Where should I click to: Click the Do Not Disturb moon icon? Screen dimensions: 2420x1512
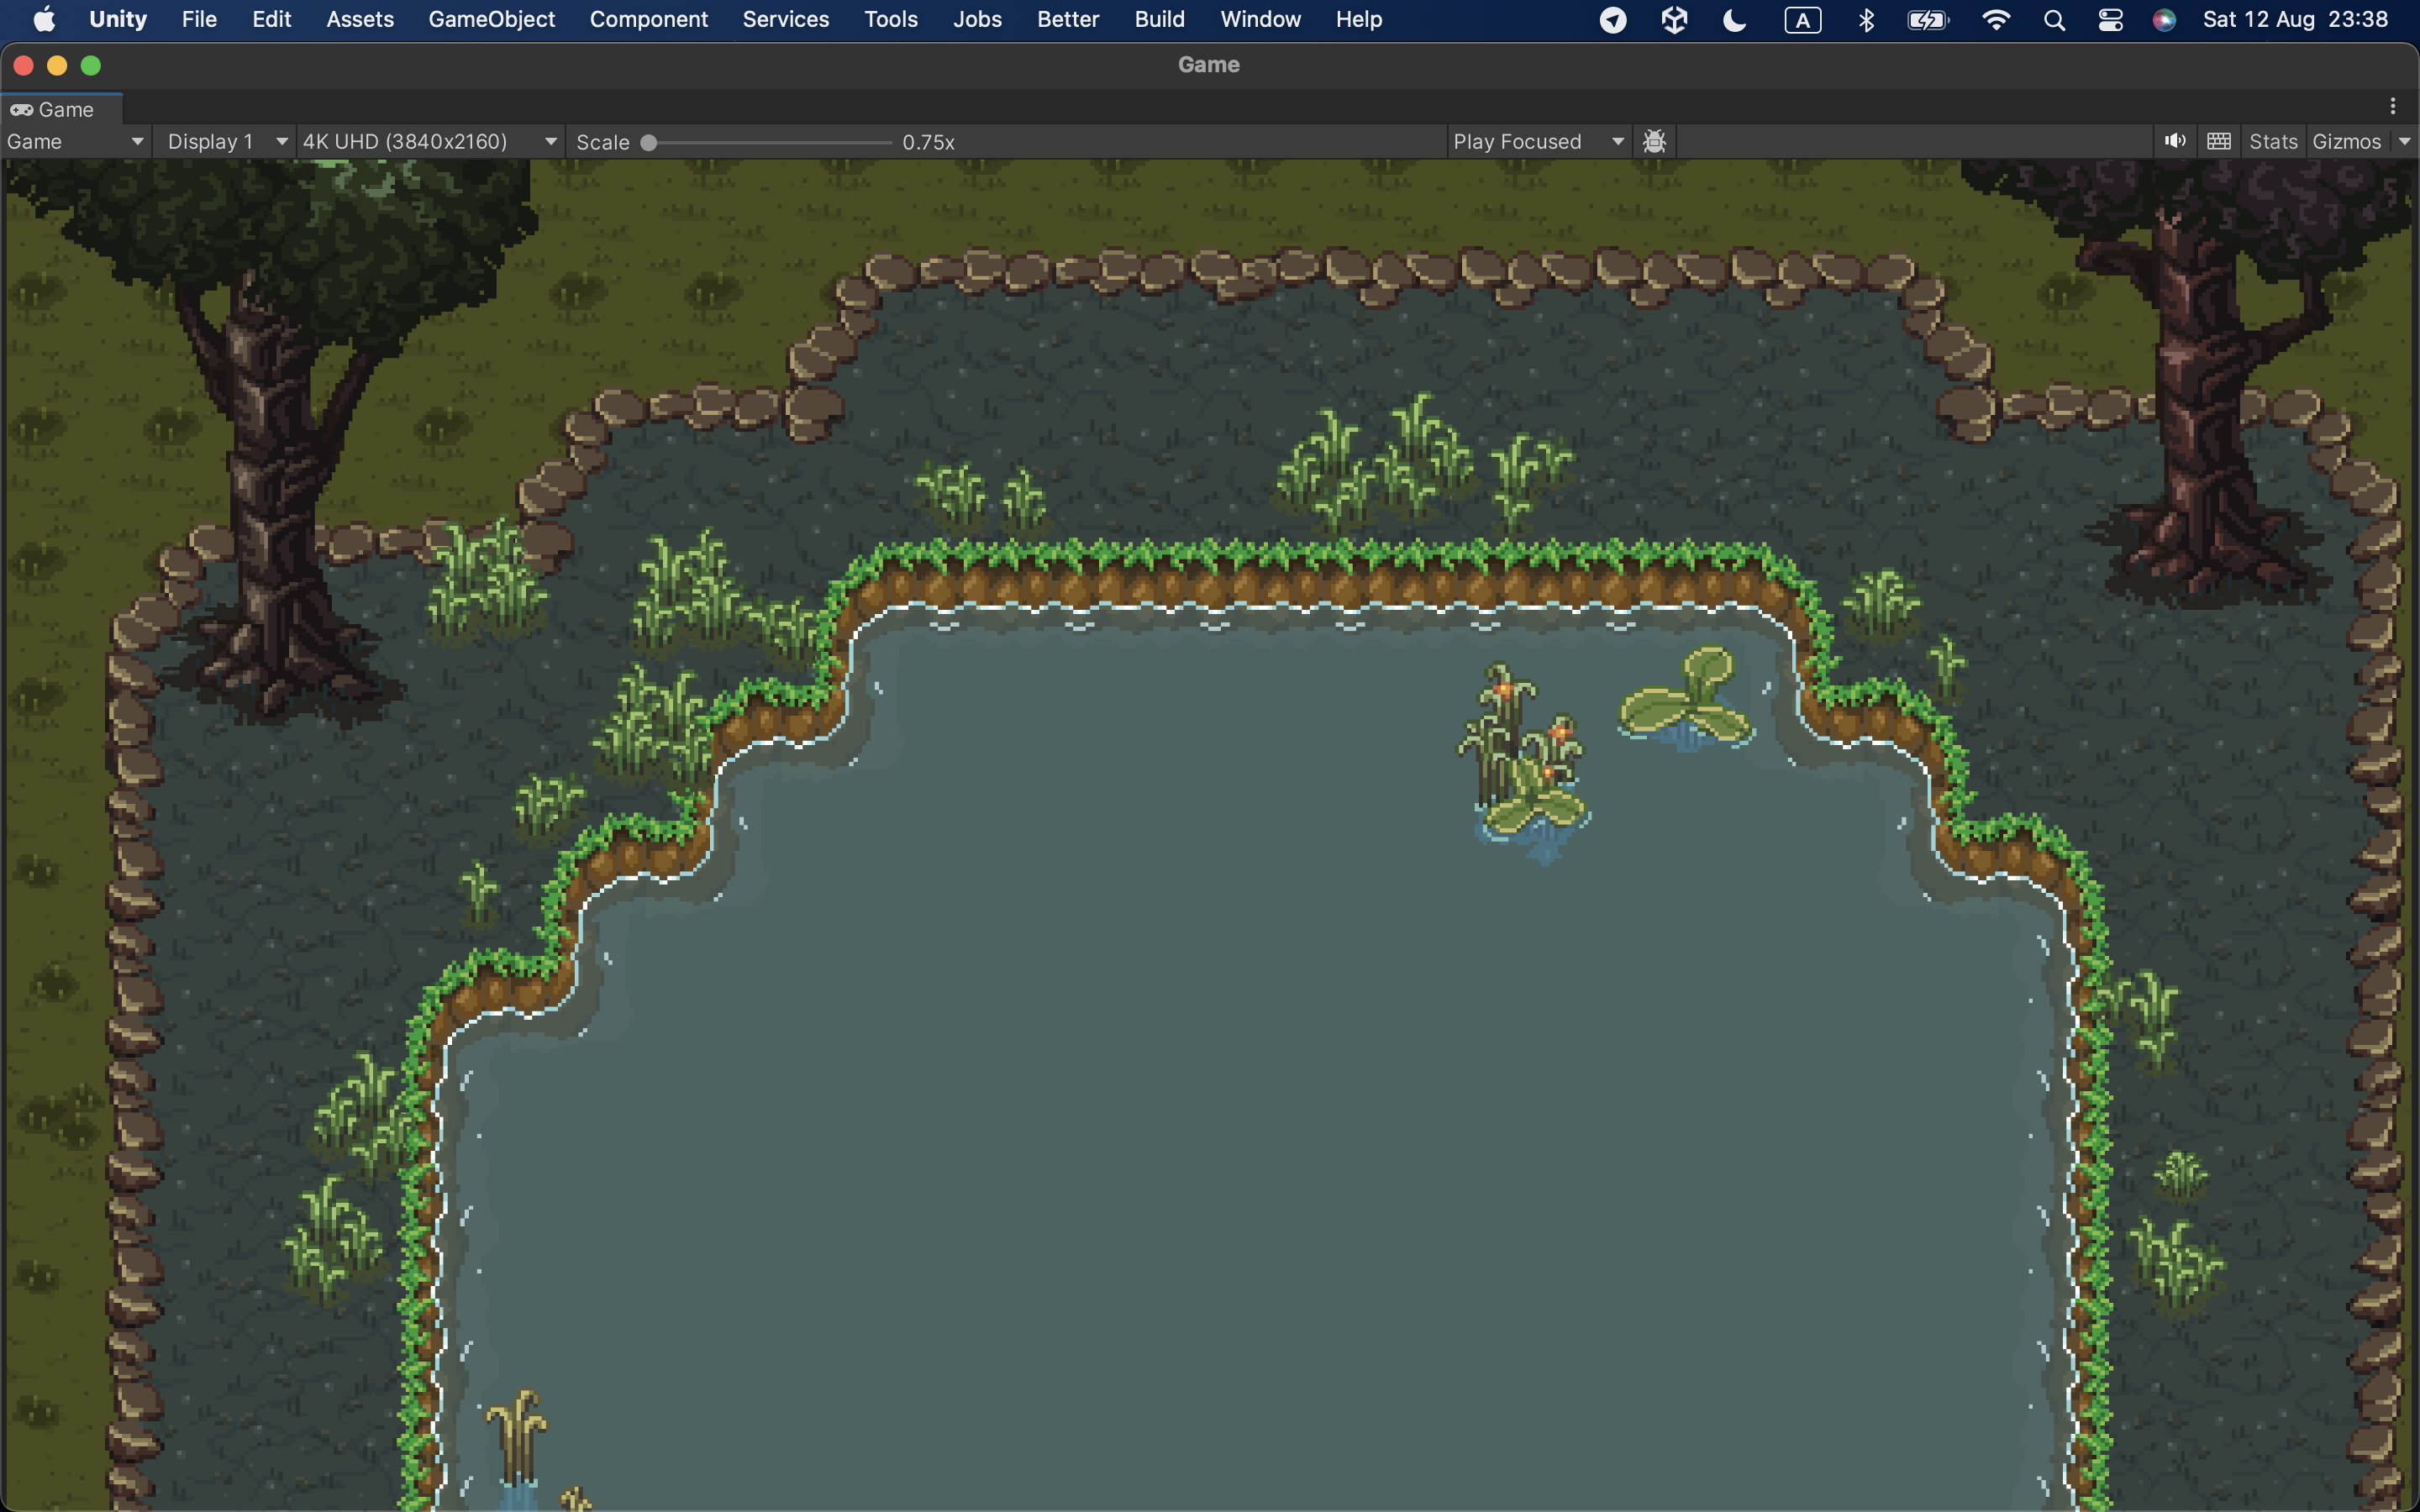tap(1734, 19)
